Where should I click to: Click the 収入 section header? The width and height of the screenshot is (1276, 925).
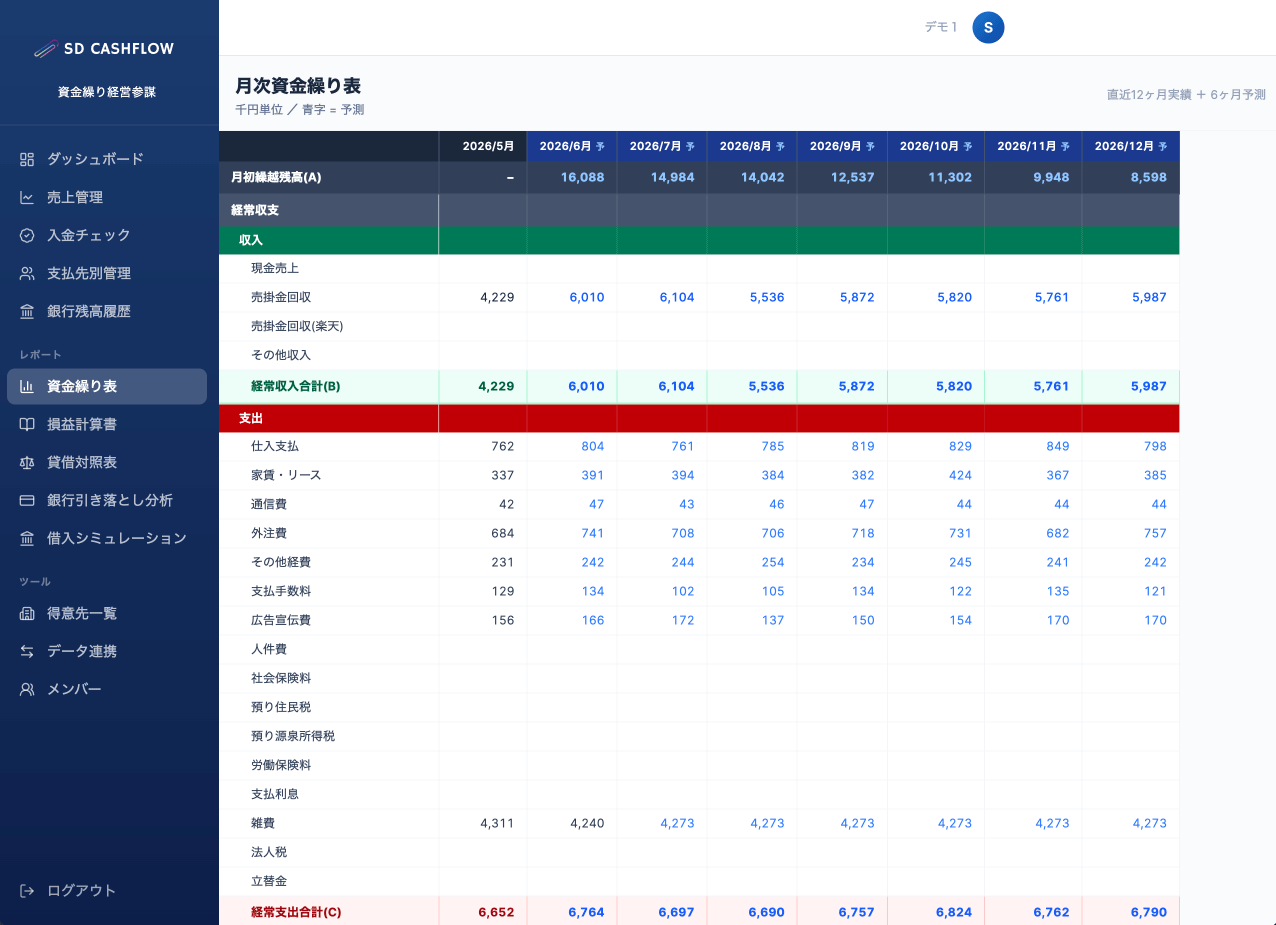point(699,240)
